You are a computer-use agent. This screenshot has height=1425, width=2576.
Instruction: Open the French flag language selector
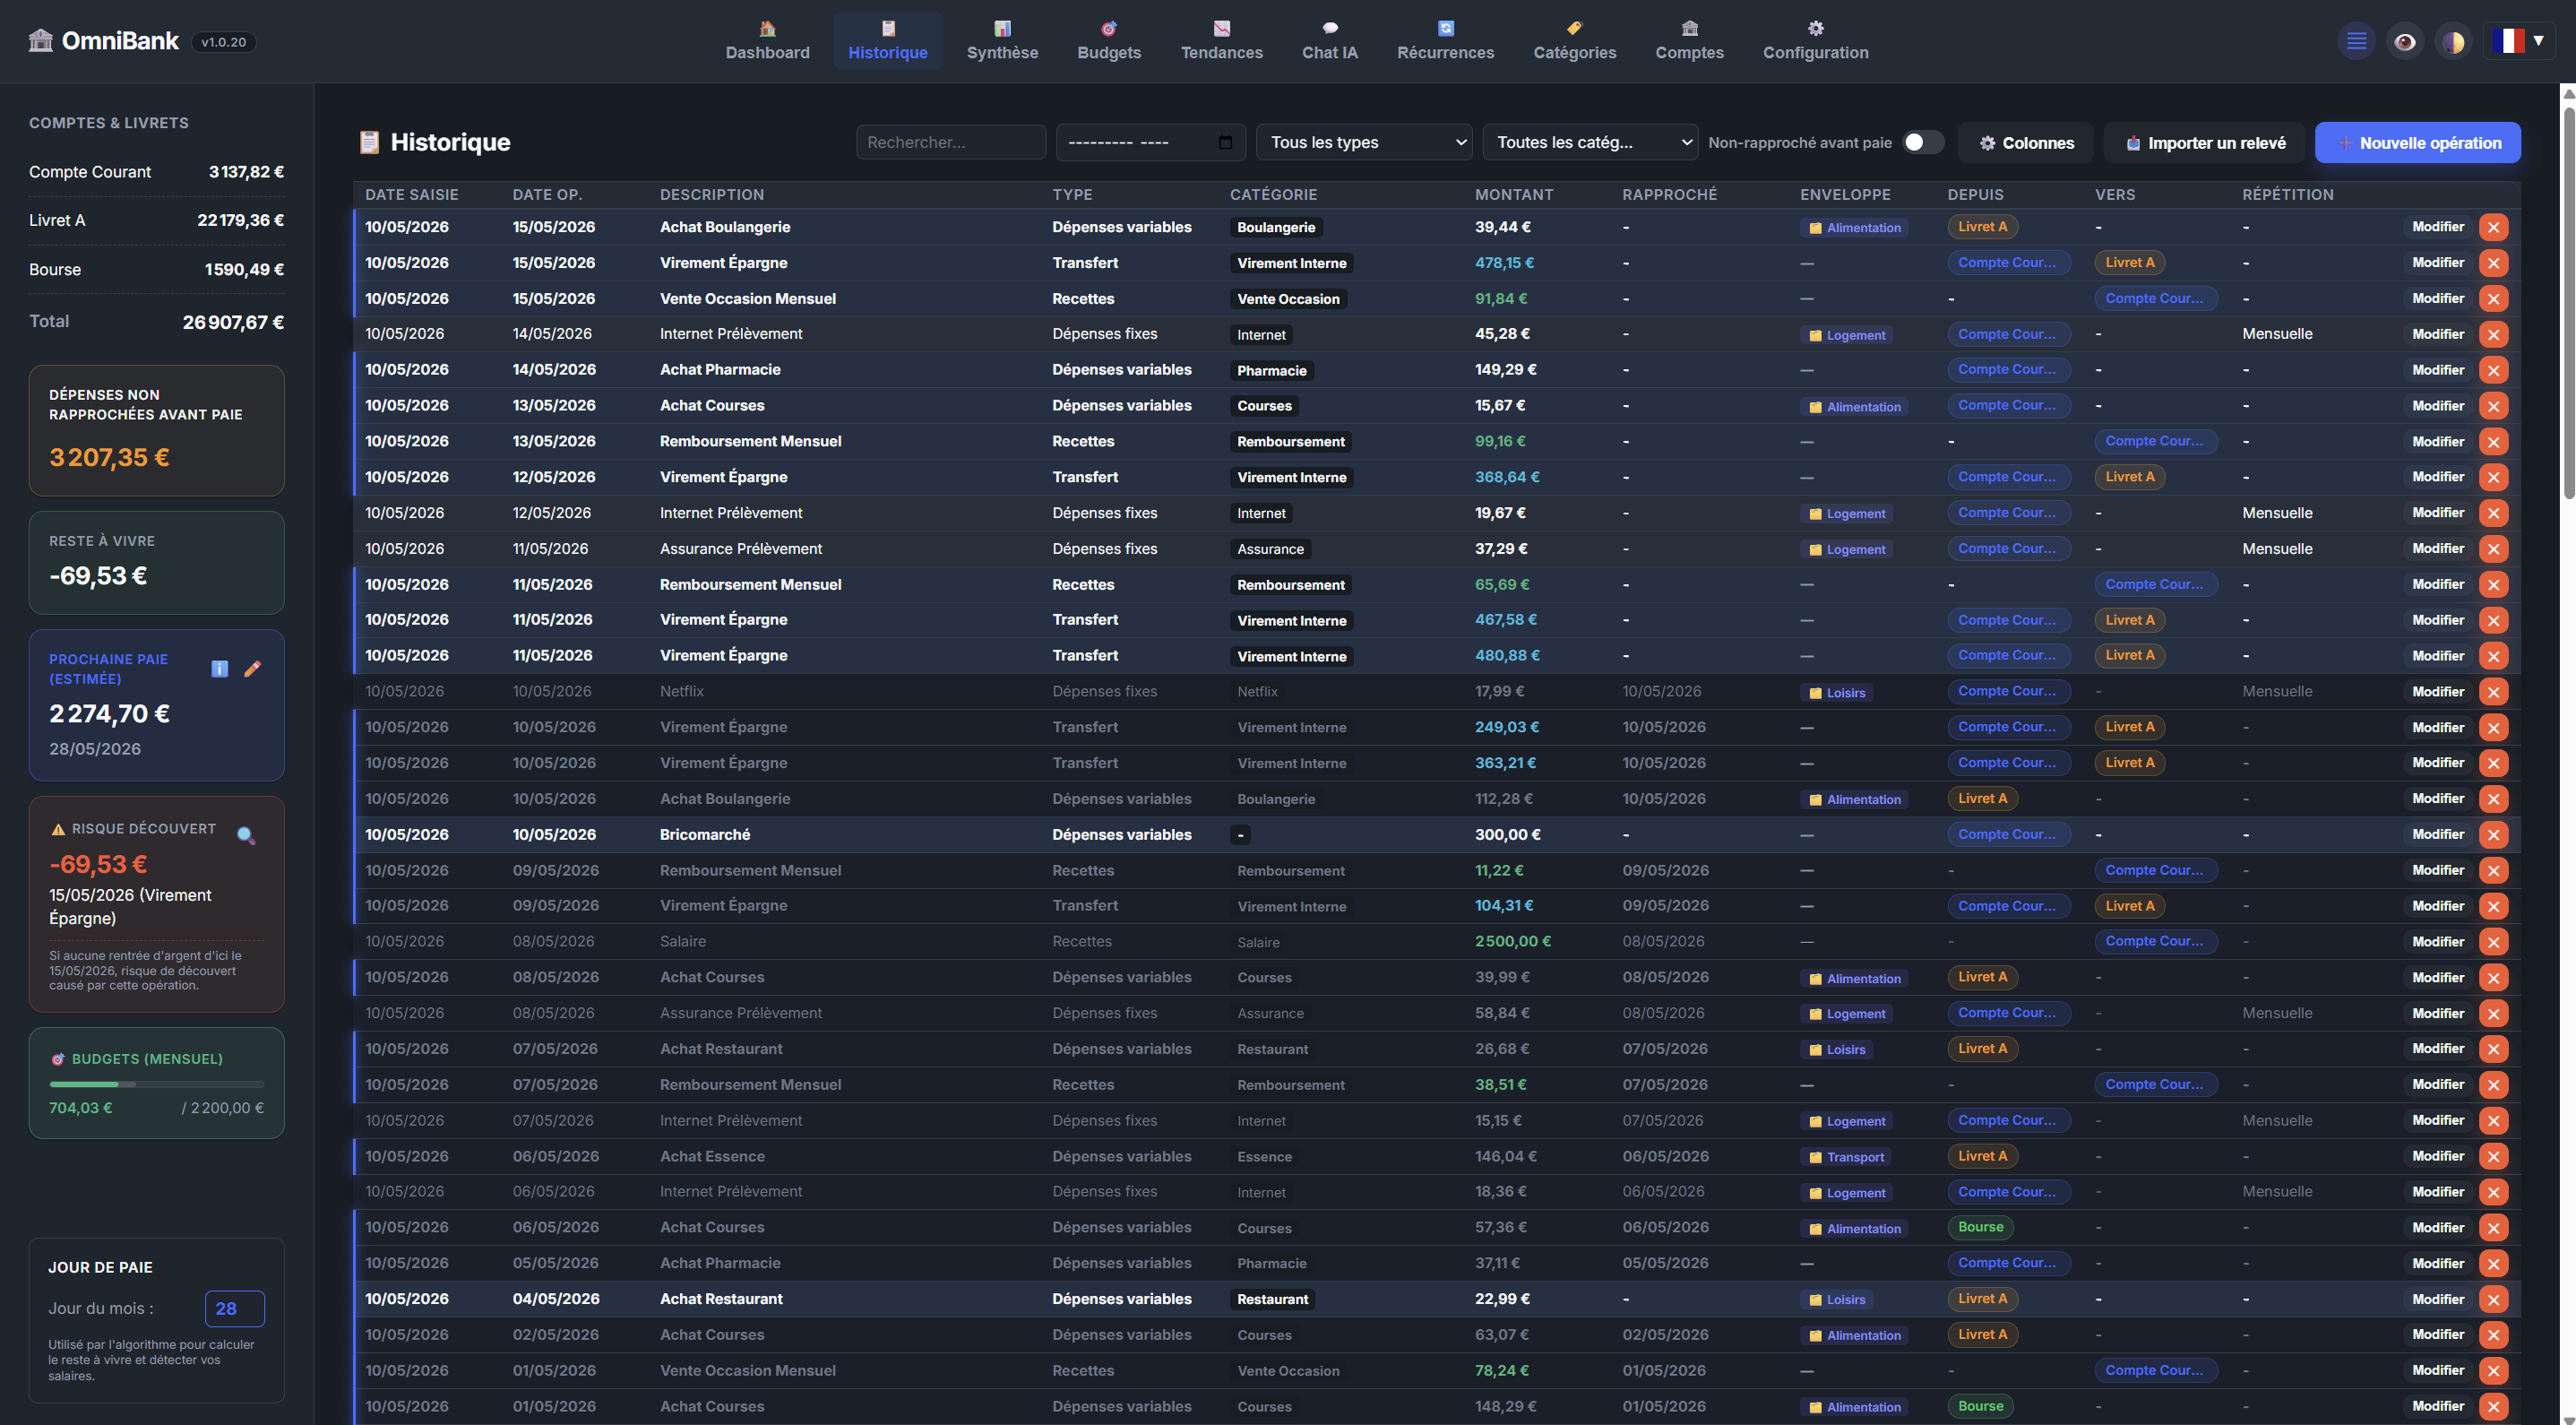point(2519,41)
